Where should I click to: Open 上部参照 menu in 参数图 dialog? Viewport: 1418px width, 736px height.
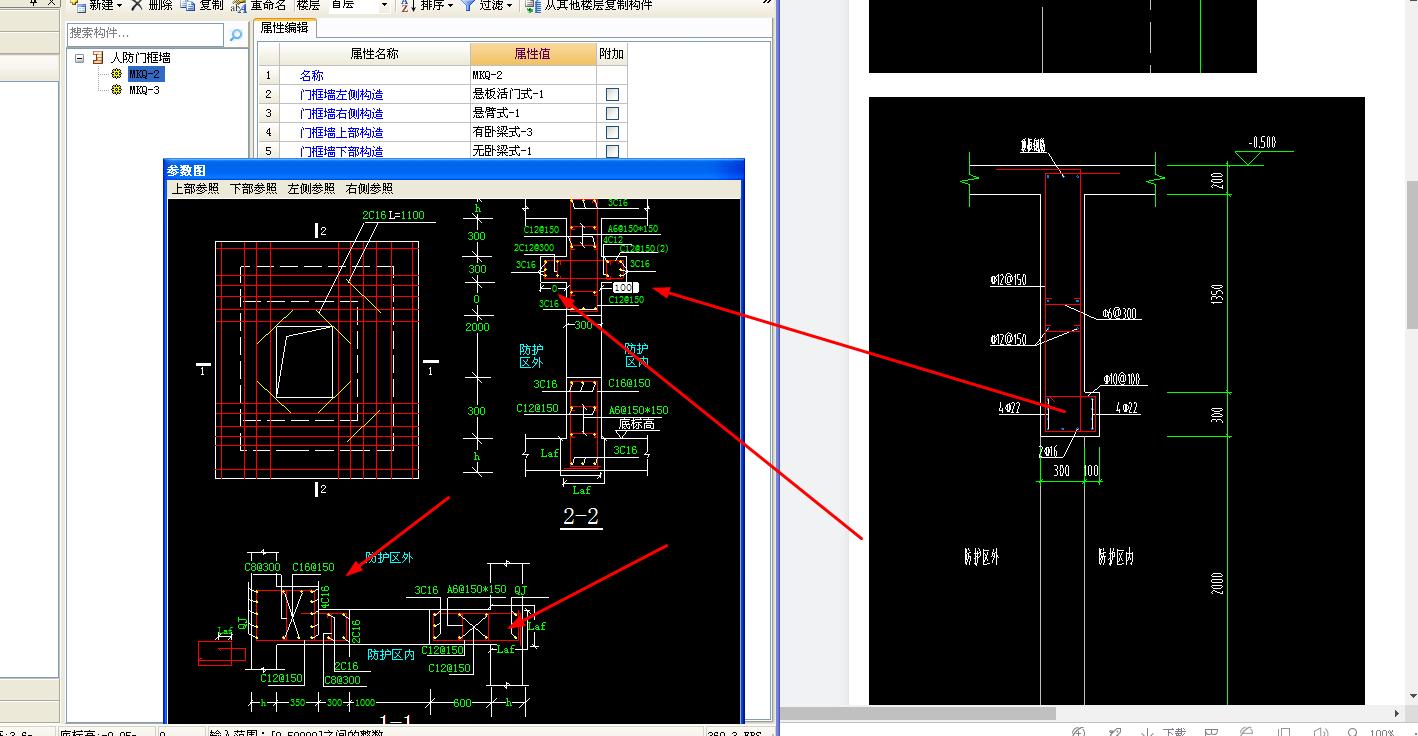pyautogui.click(x=195, y=188)
